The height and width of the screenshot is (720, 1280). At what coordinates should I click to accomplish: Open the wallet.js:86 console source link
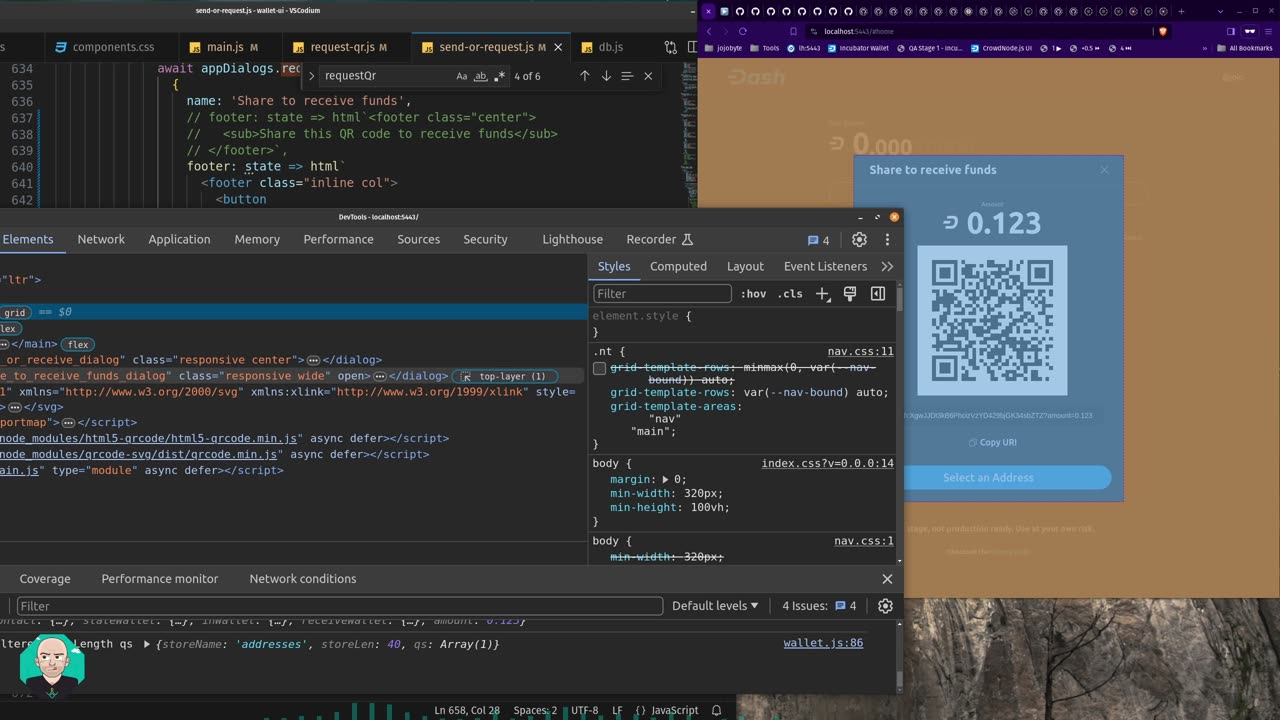823,644
